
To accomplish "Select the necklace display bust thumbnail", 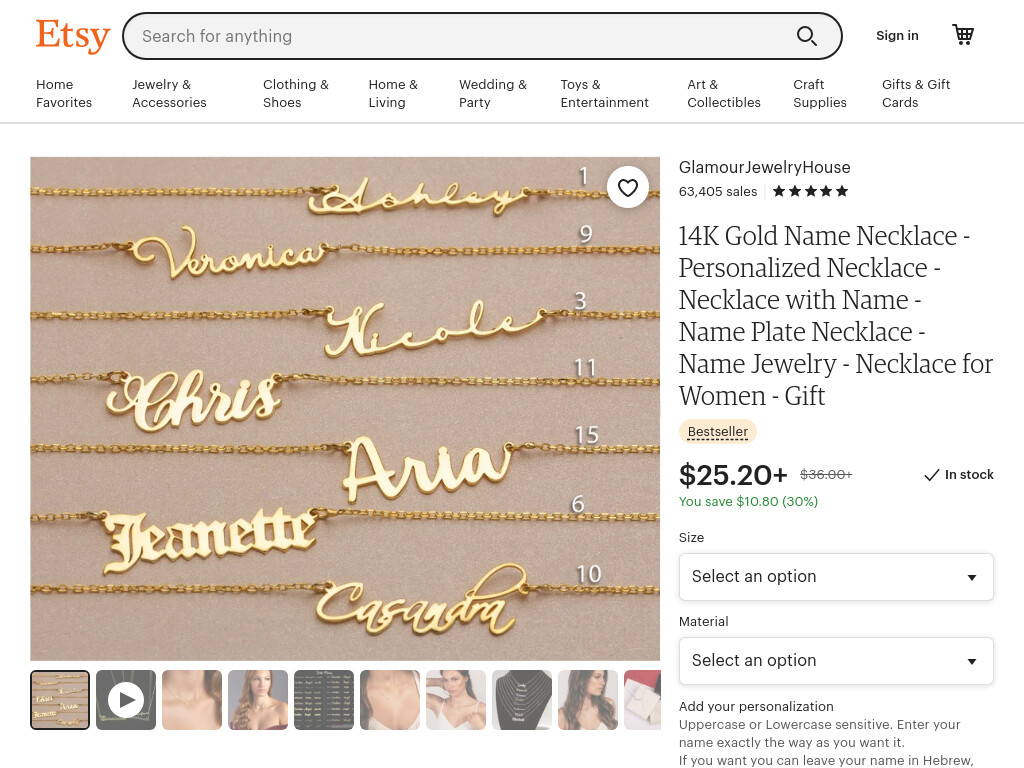I will tap(522, 700).
